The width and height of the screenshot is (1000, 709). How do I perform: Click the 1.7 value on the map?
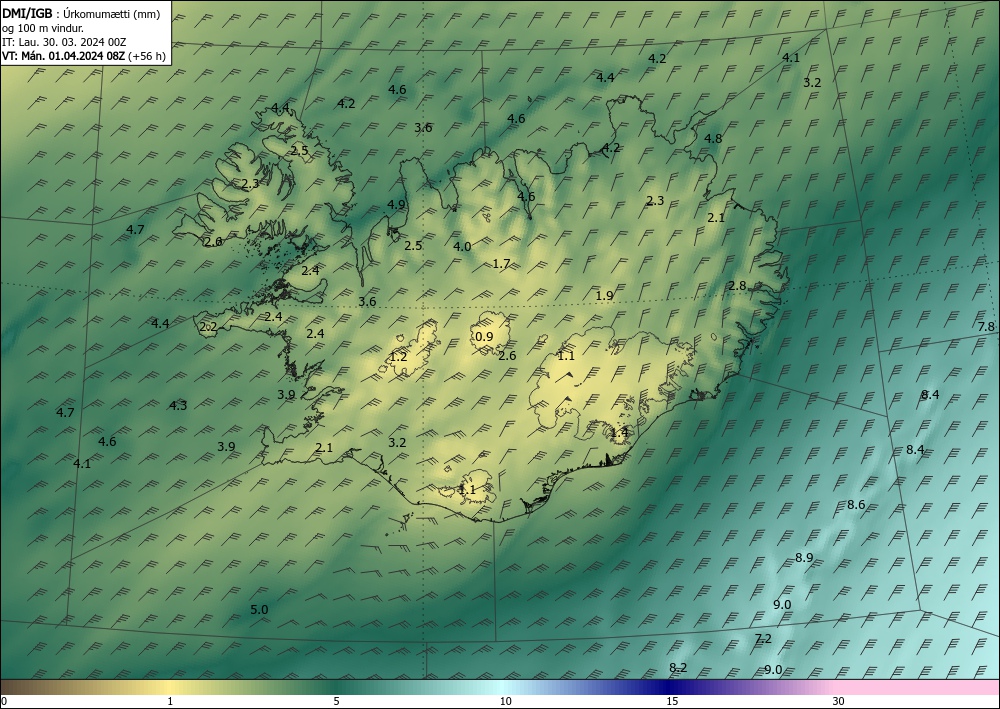(501, 263)
